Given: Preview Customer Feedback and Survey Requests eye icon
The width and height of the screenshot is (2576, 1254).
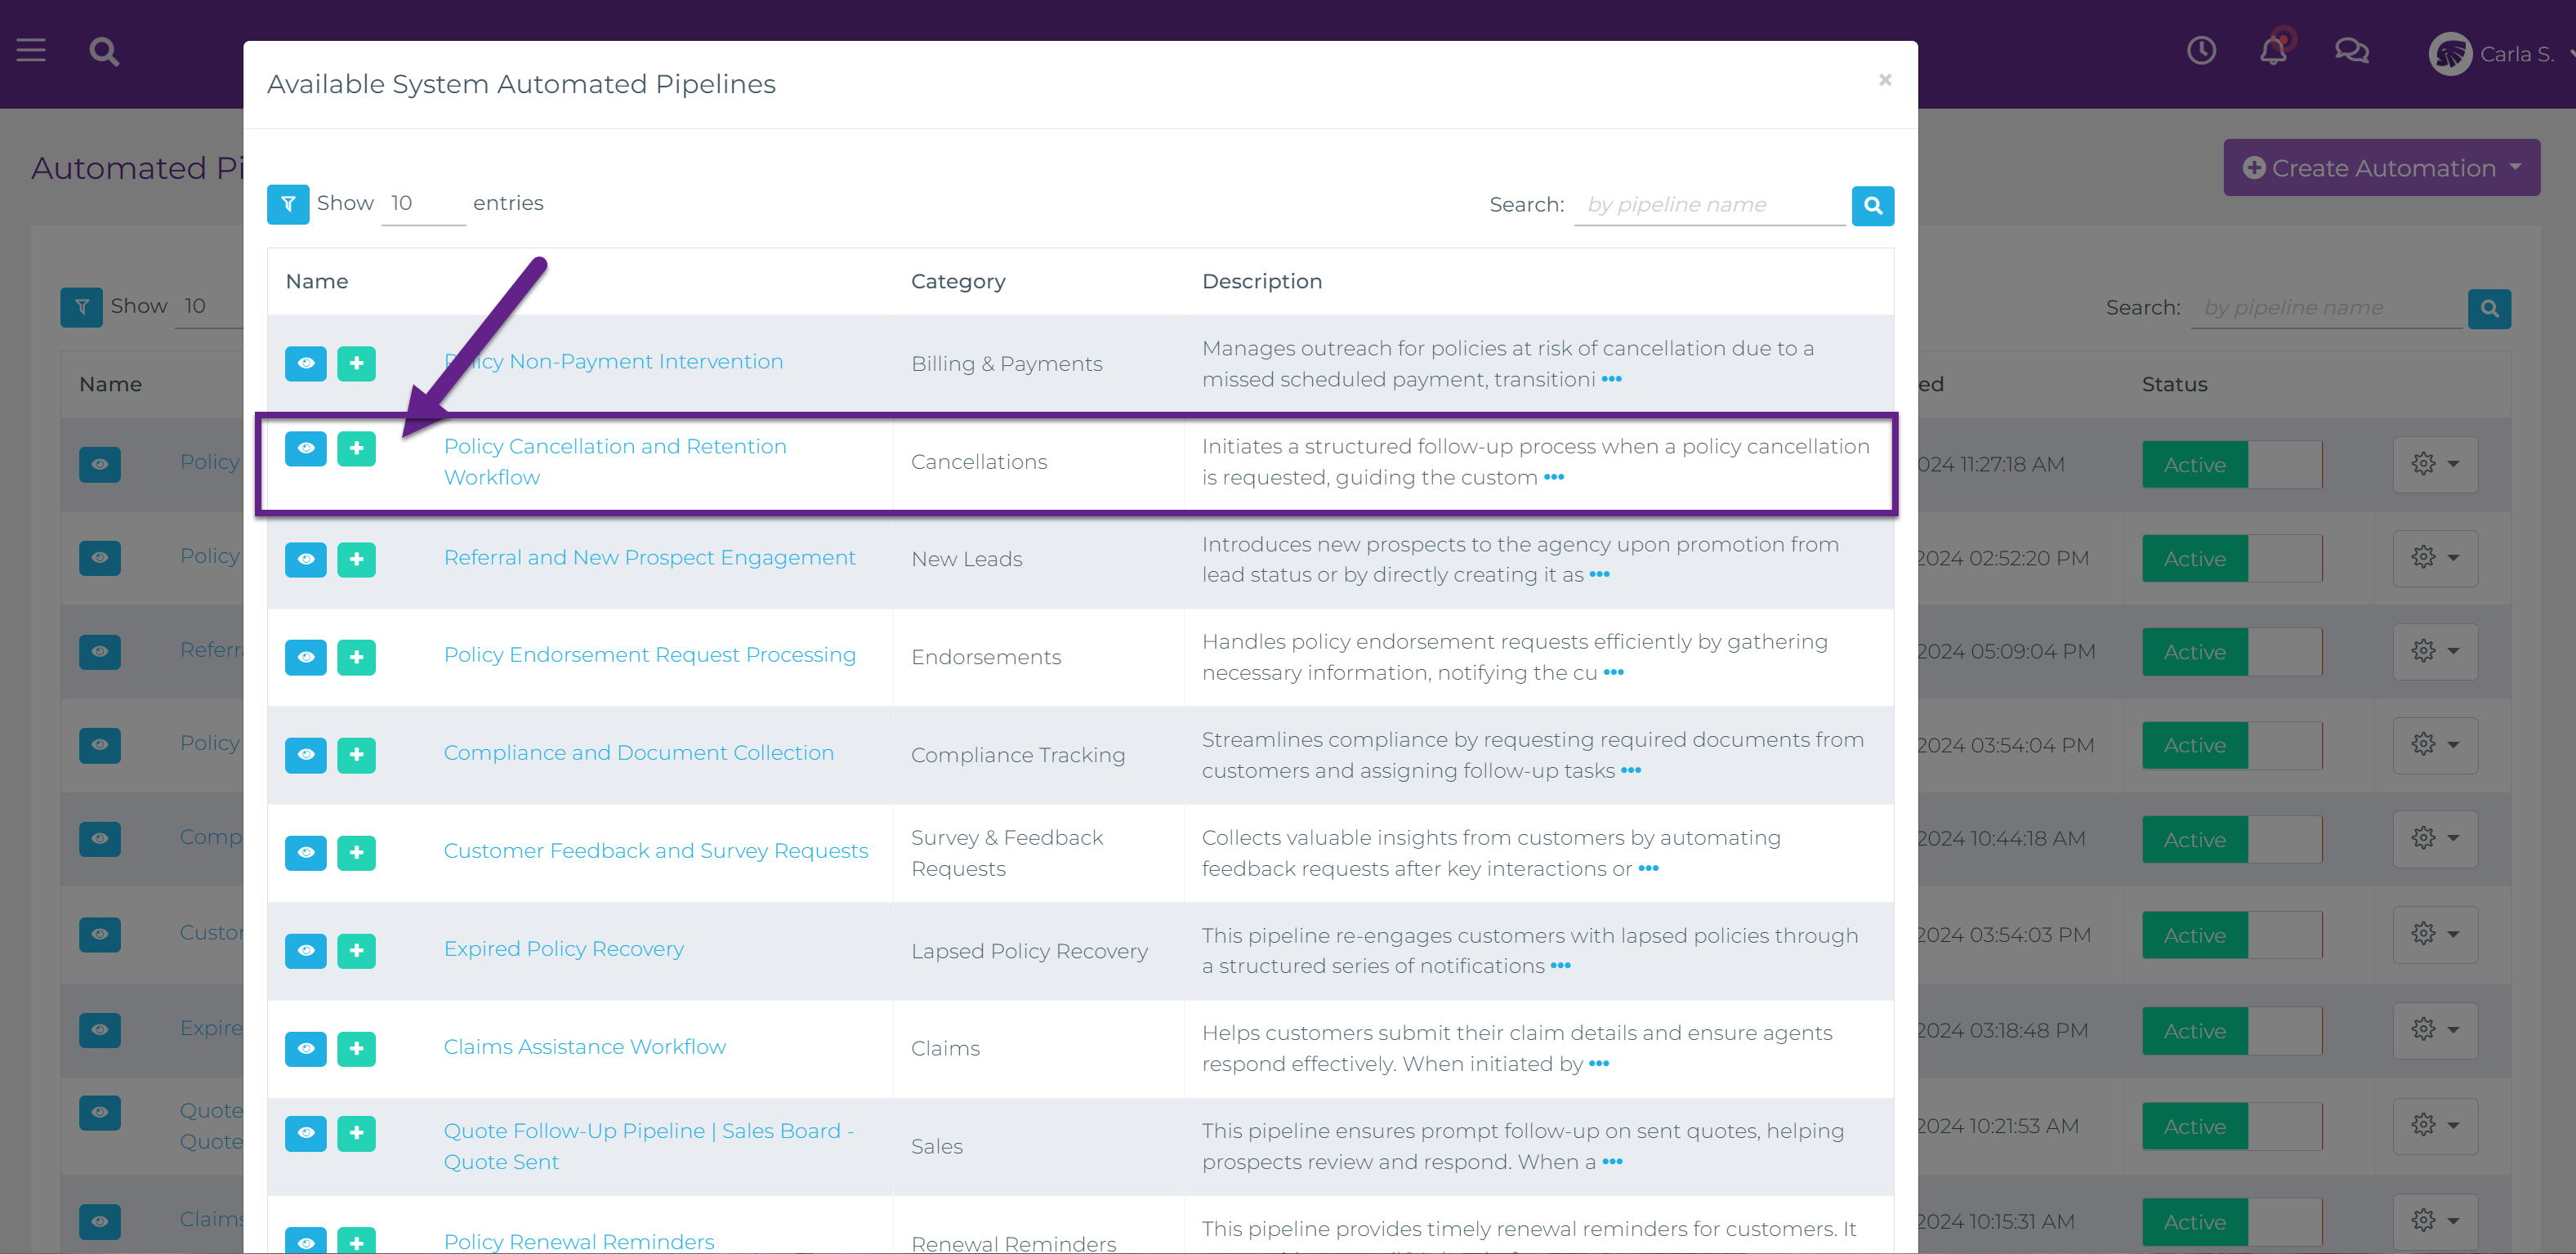Looking at the screenshot, I should 306,854.
